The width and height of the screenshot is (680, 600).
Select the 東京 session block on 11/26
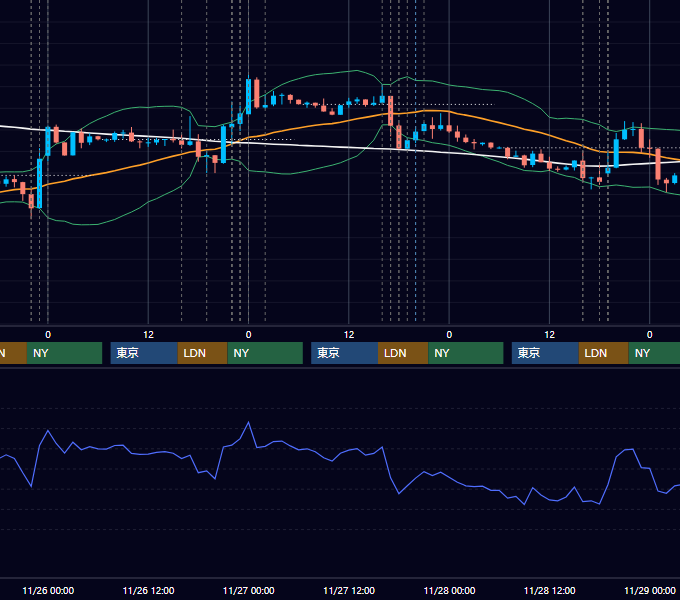pos(144,353)
